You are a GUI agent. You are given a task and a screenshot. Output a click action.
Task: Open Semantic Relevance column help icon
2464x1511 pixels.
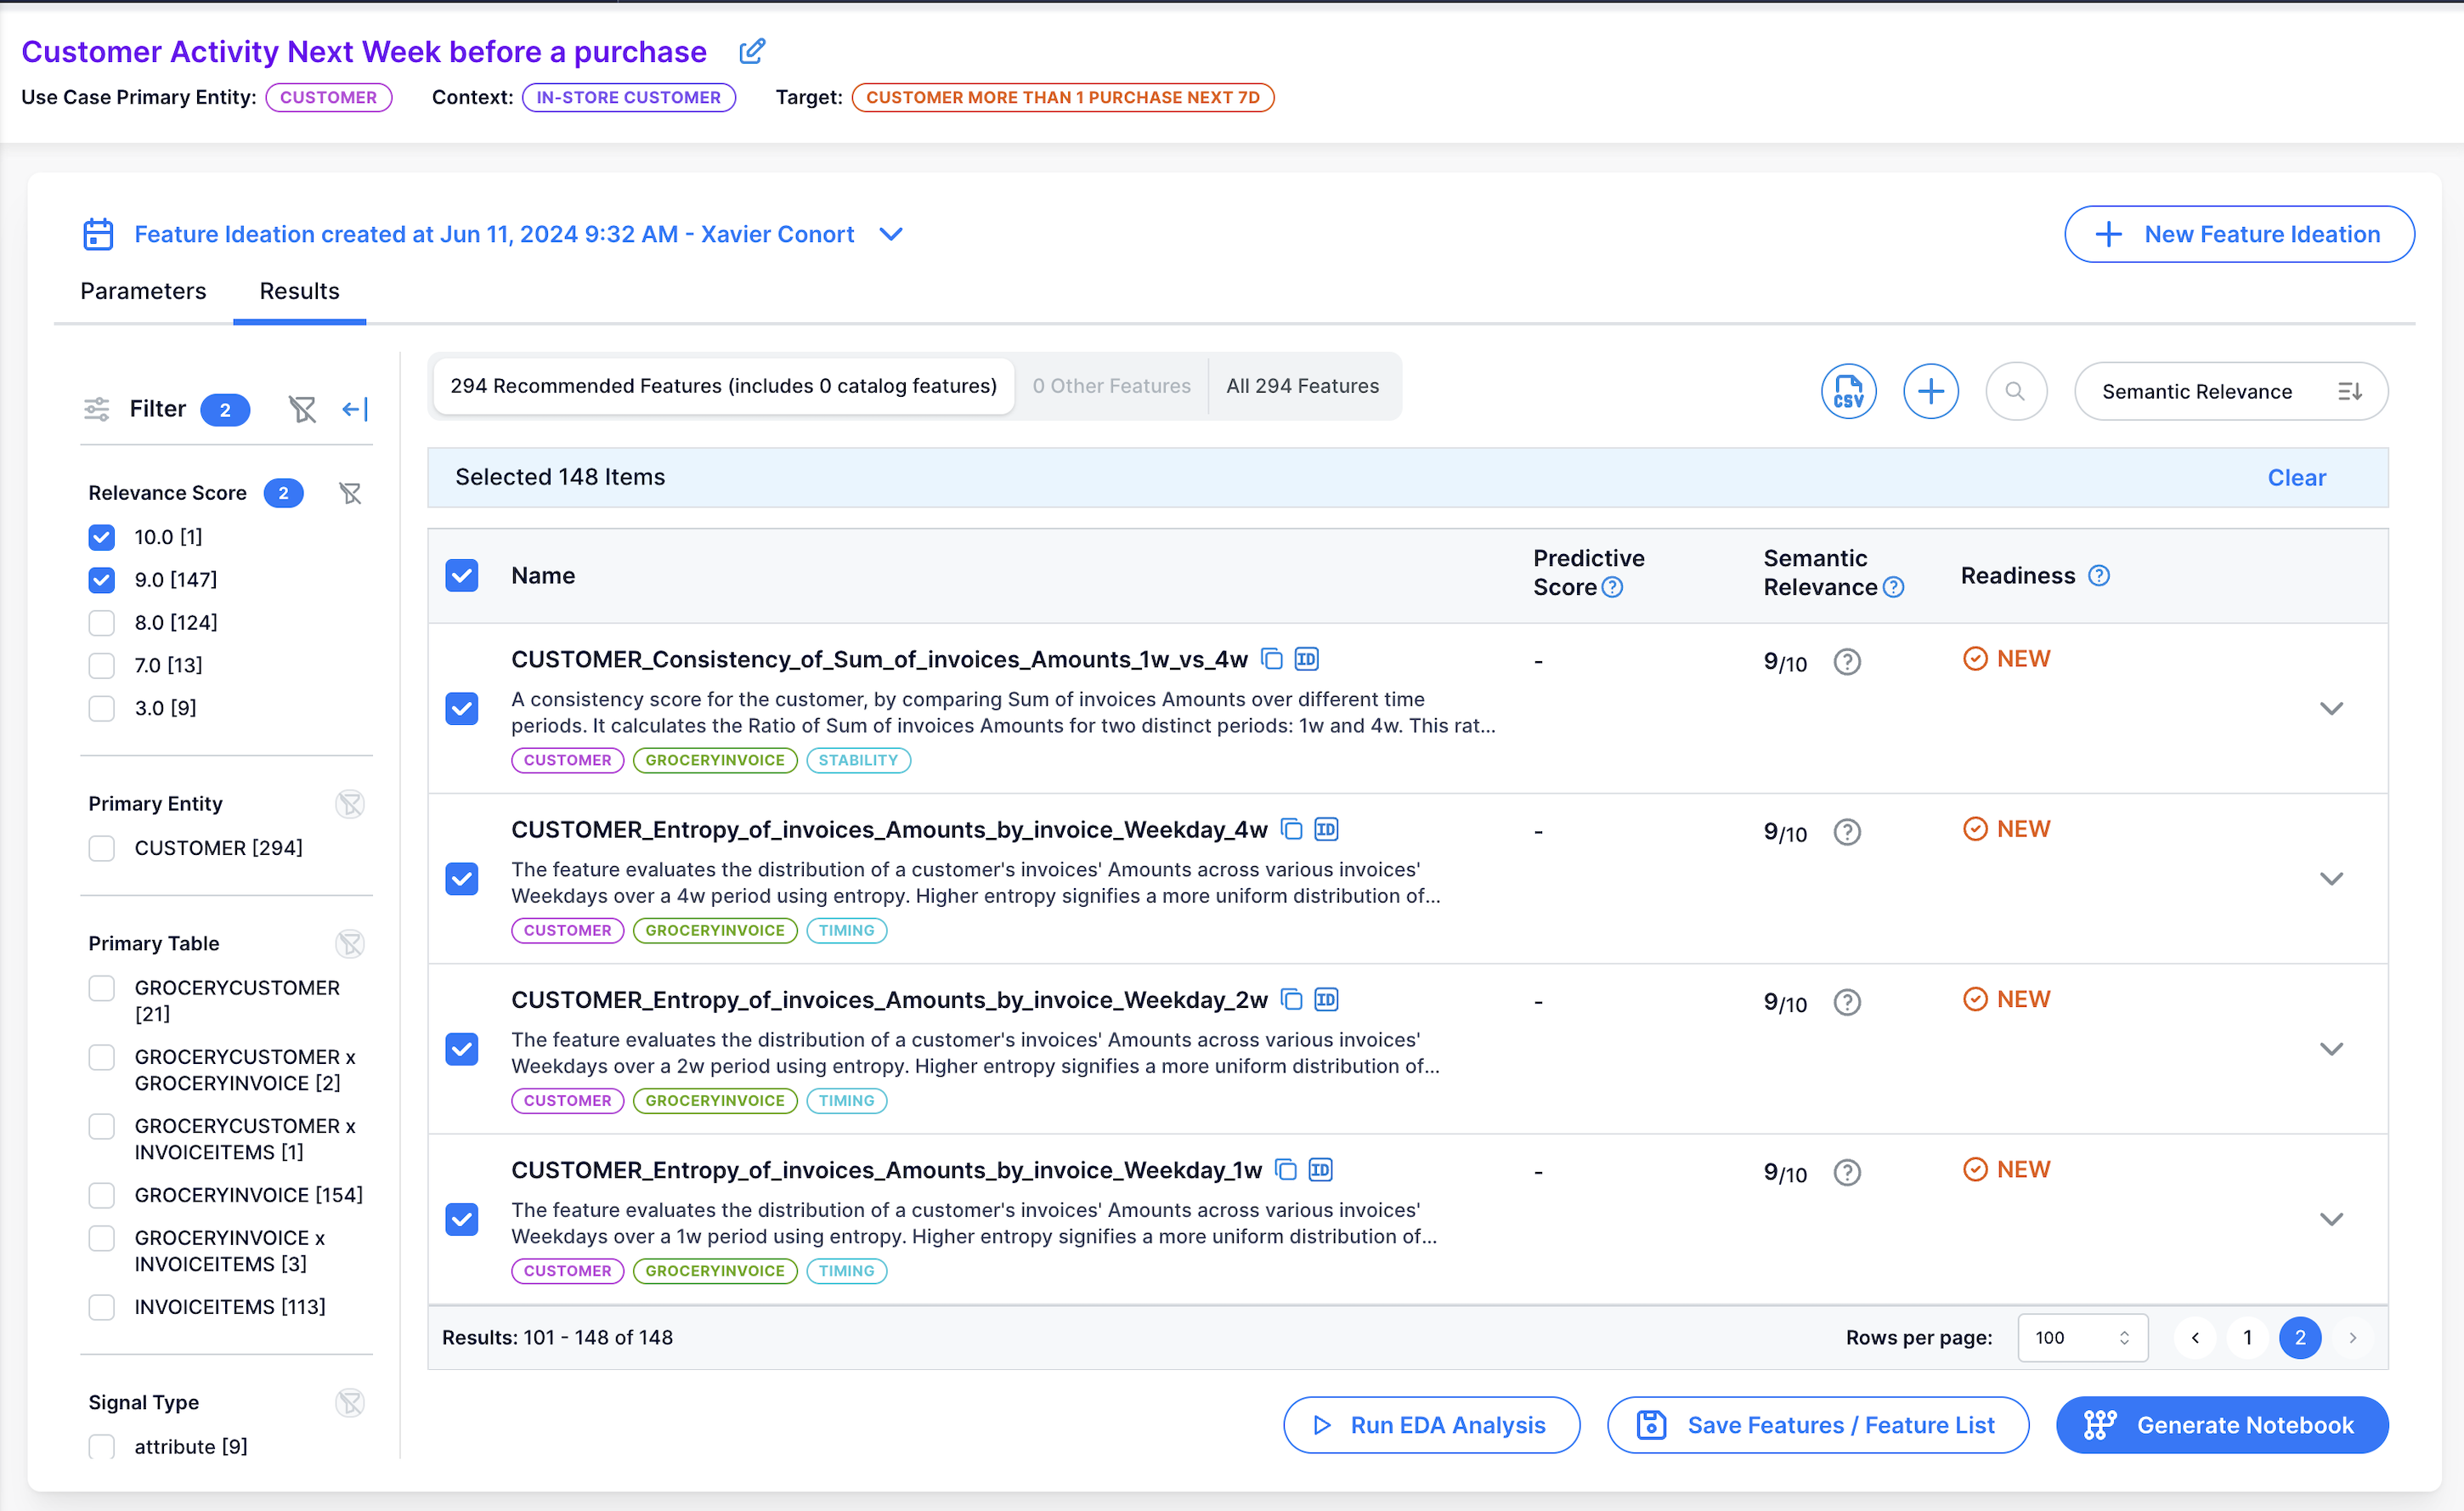1893,587
